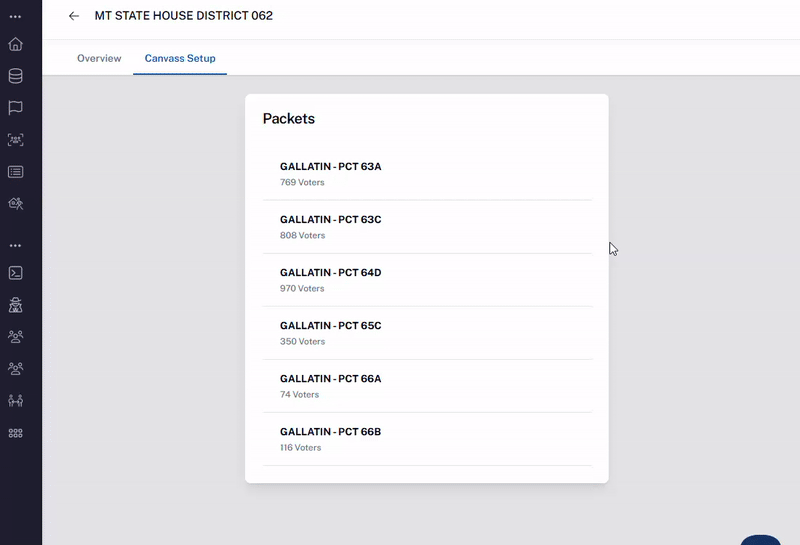The image size is (800, 545).
Task: Click the middle ellipsis in sidebar
Action: [x=15, y=245]
